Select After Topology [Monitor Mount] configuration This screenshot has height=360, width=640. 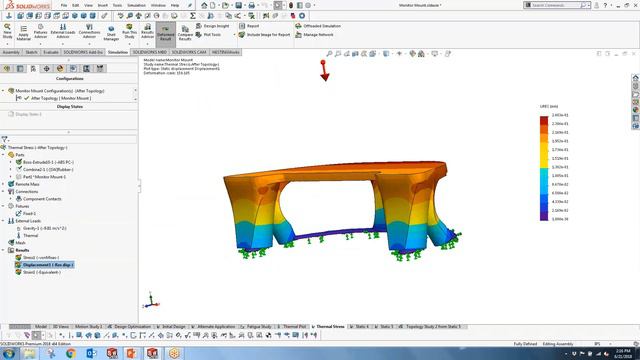[x=61, y=98]
